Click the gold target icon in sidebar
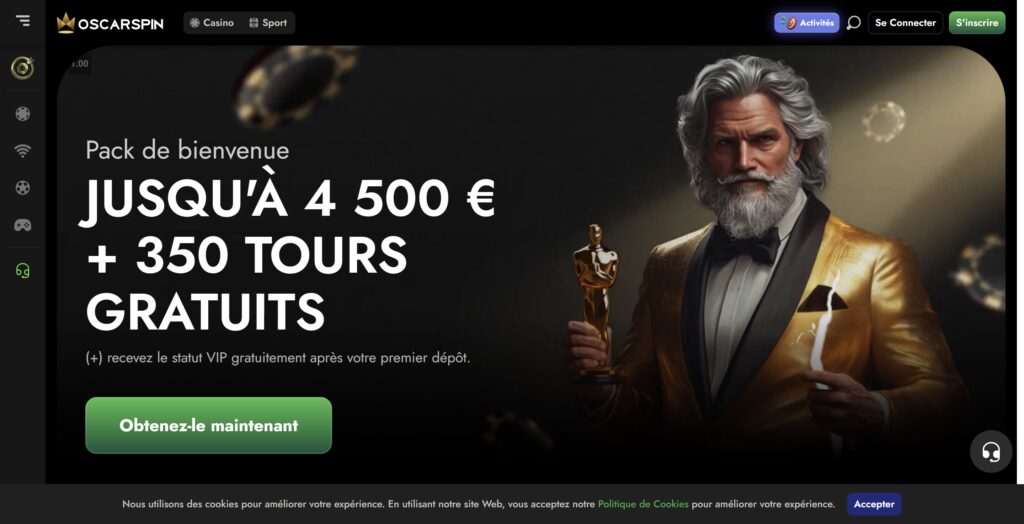Image resolution: width=1024 pixels, height=524 pixels. [x=23, y=68]
